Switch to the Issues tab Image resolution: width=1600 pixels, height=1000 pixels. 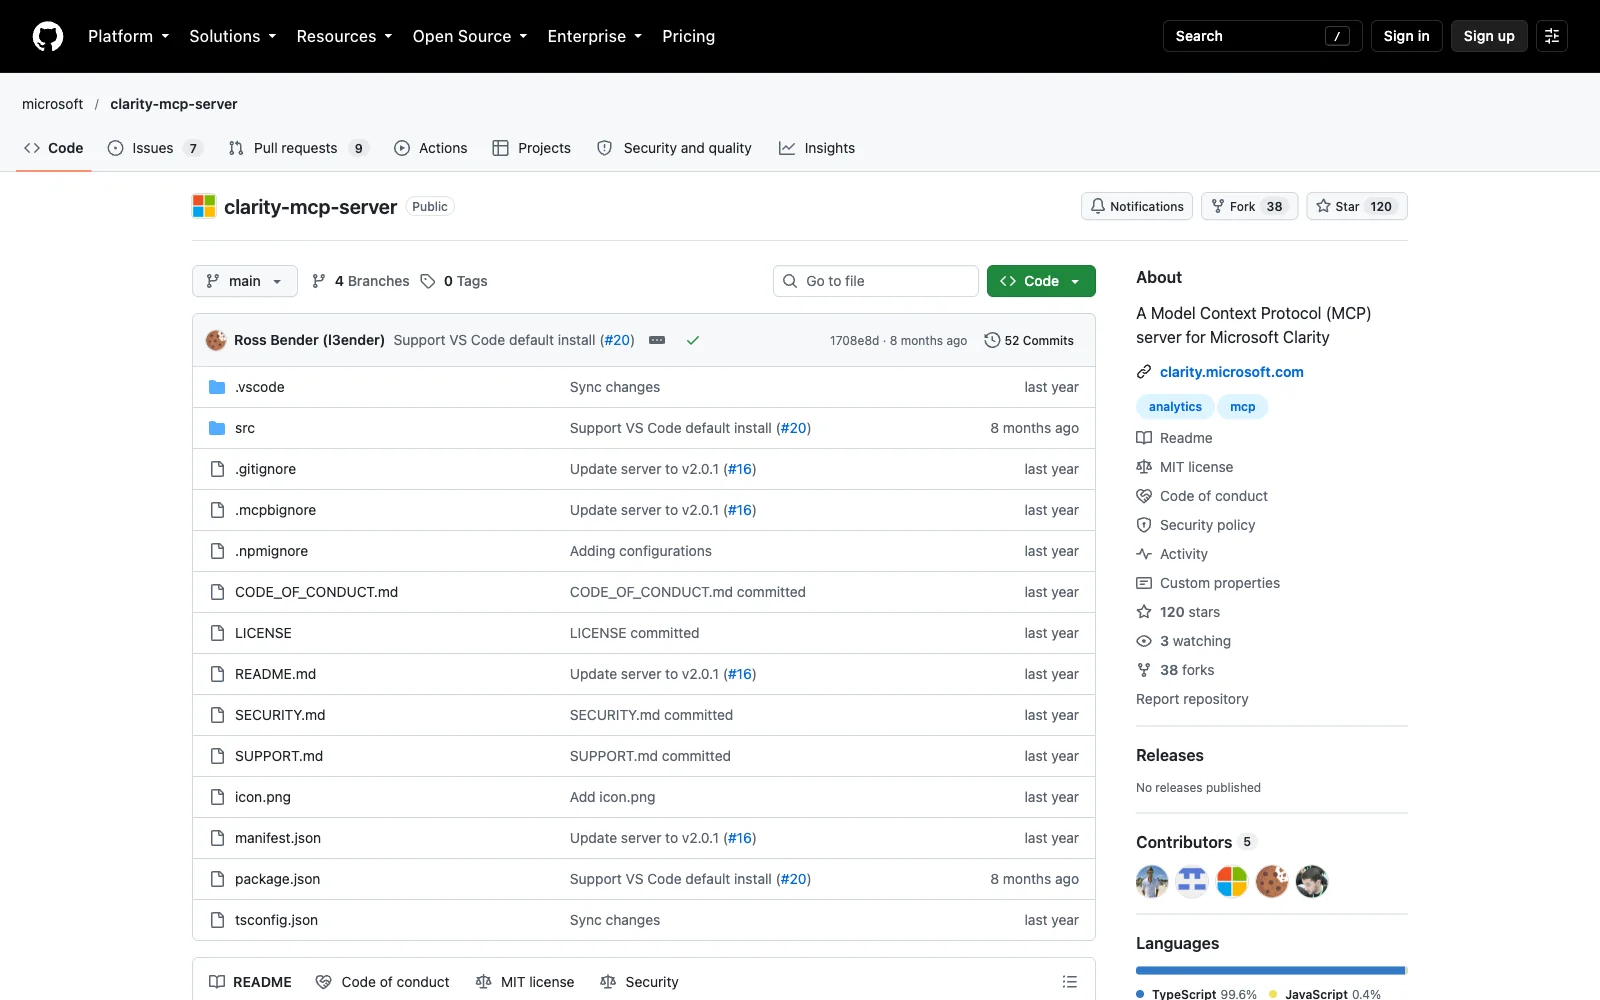pyautogui.click(x=155, y=148)
